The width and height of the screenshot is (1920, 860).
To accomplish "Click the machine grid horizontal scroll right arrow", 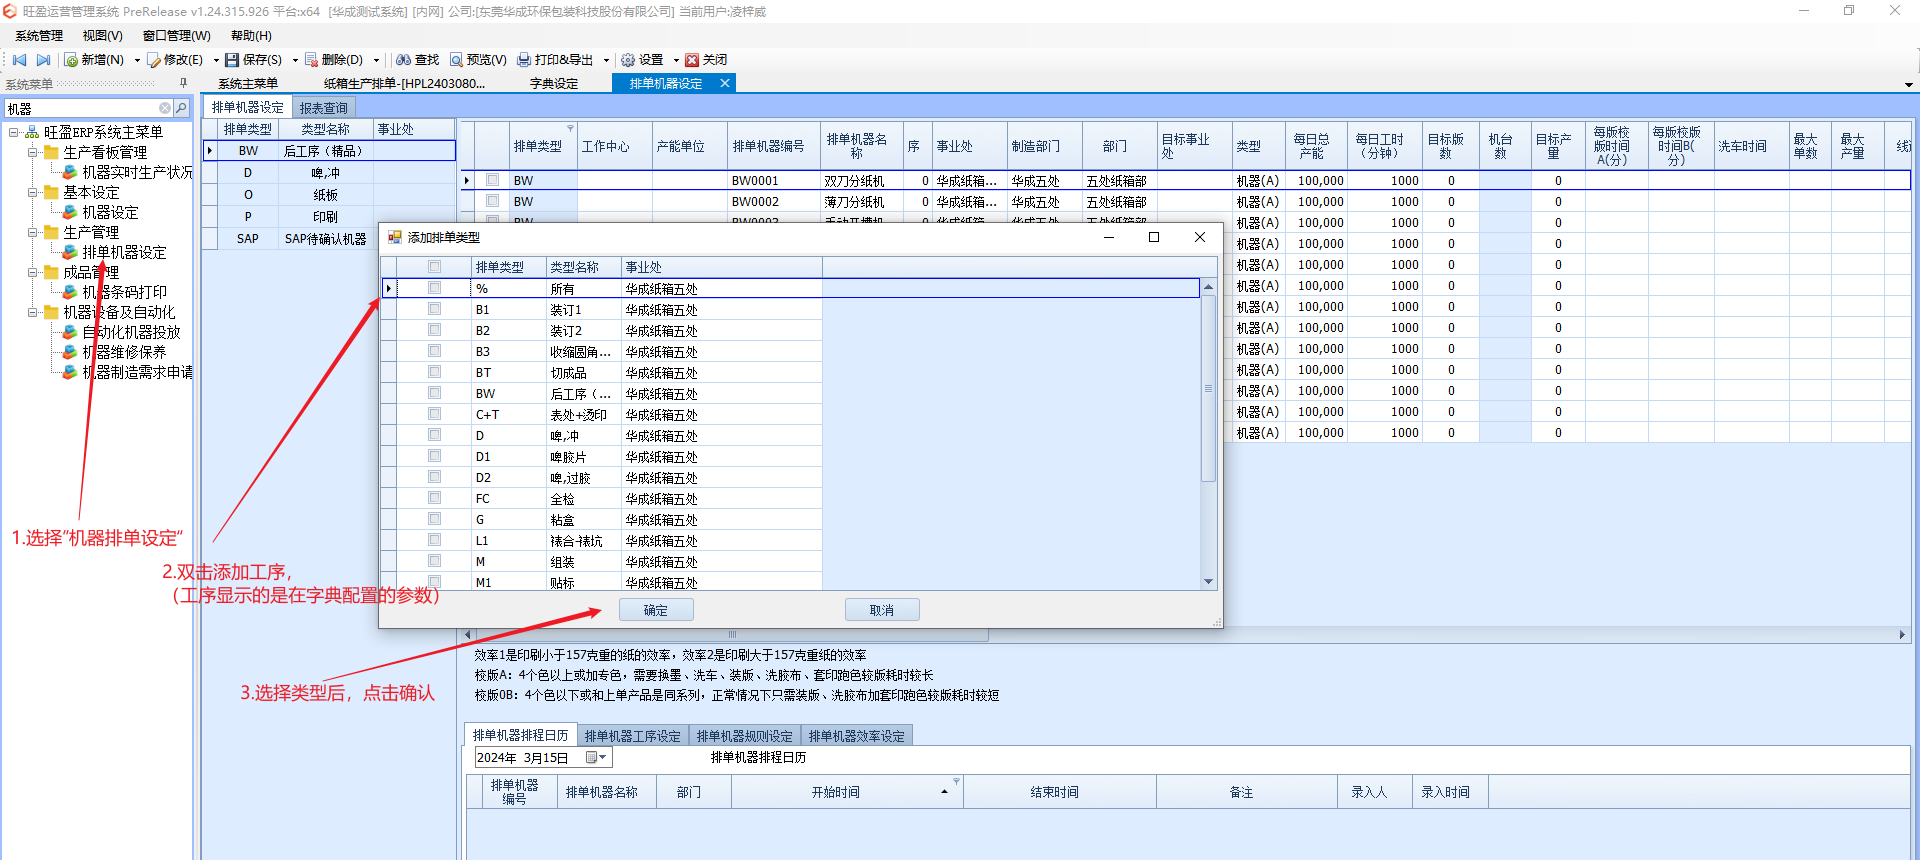I will [1902, 635].
